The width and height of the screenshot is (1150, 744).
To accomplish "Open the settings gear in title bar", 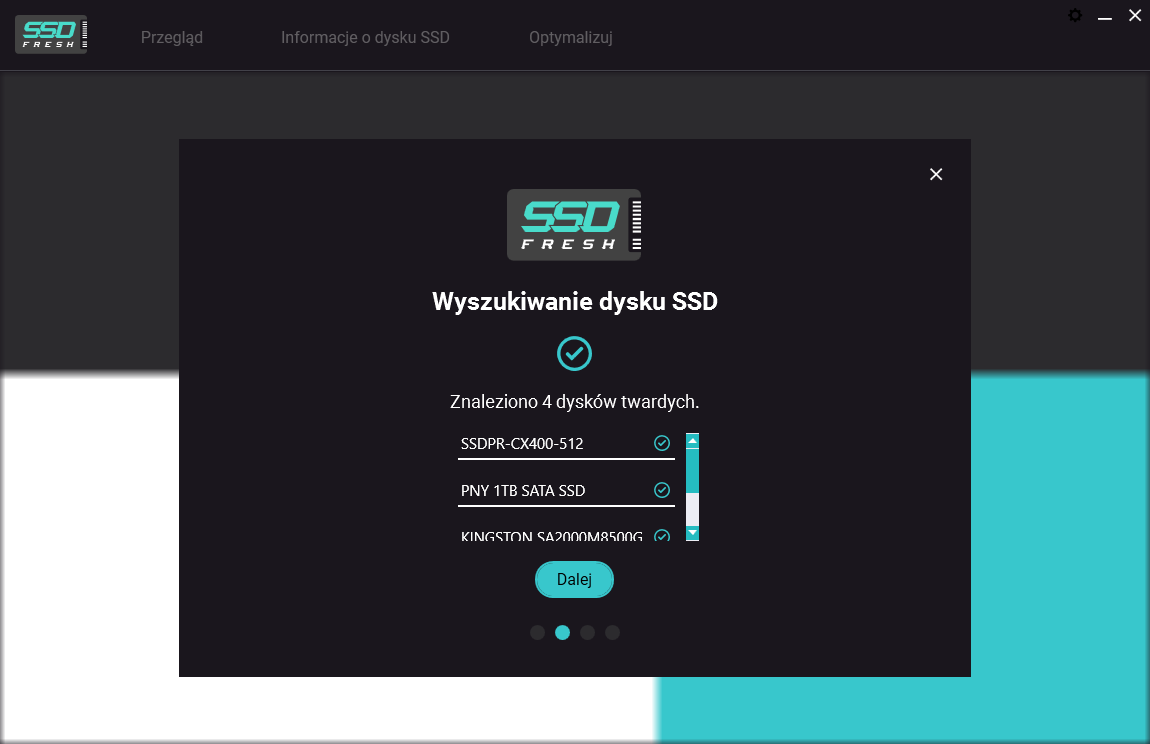I will 1074,15.
